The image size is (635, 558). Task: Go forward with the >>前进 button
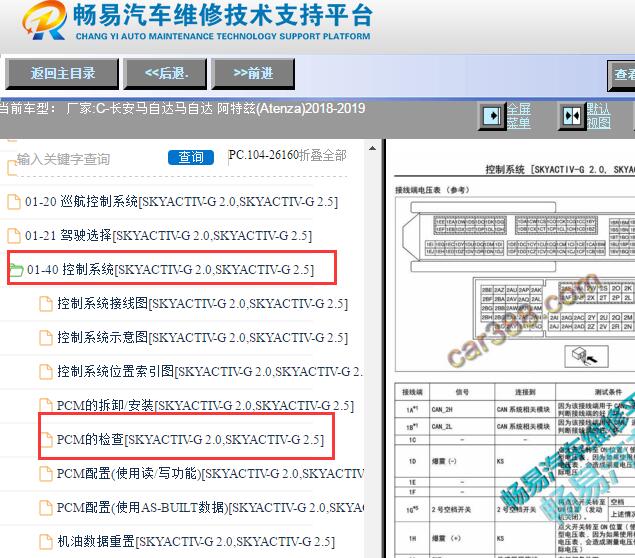coord(253,74)
